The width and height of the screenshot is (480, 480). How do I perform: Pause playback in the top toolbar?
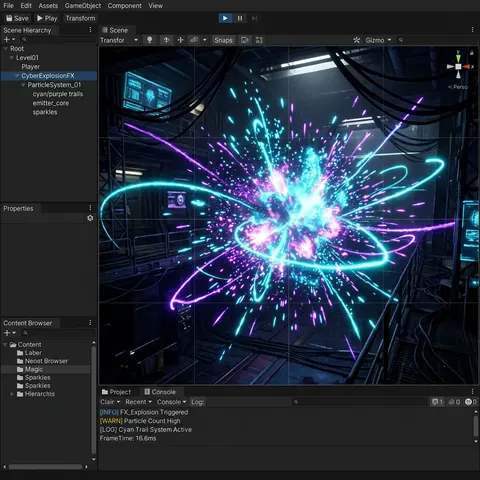coord(240,18)
